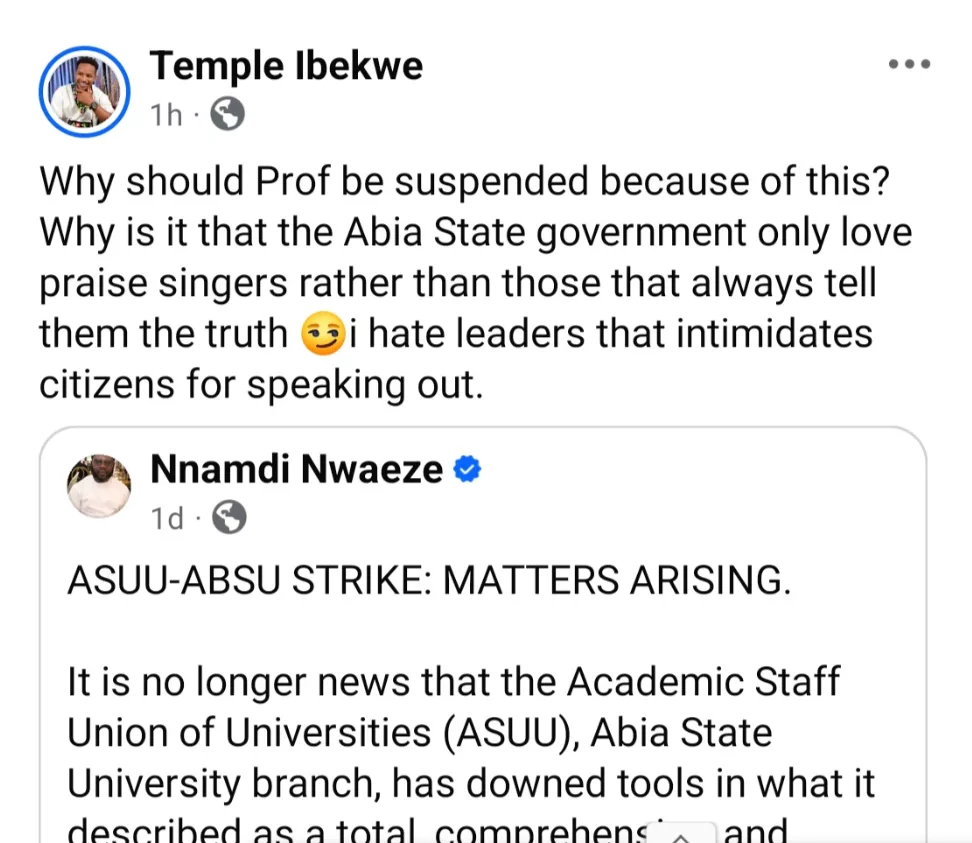Screen dimensions: 972x843
Task: Open the post via the 1h timestamp
Action: pos(166,115)
